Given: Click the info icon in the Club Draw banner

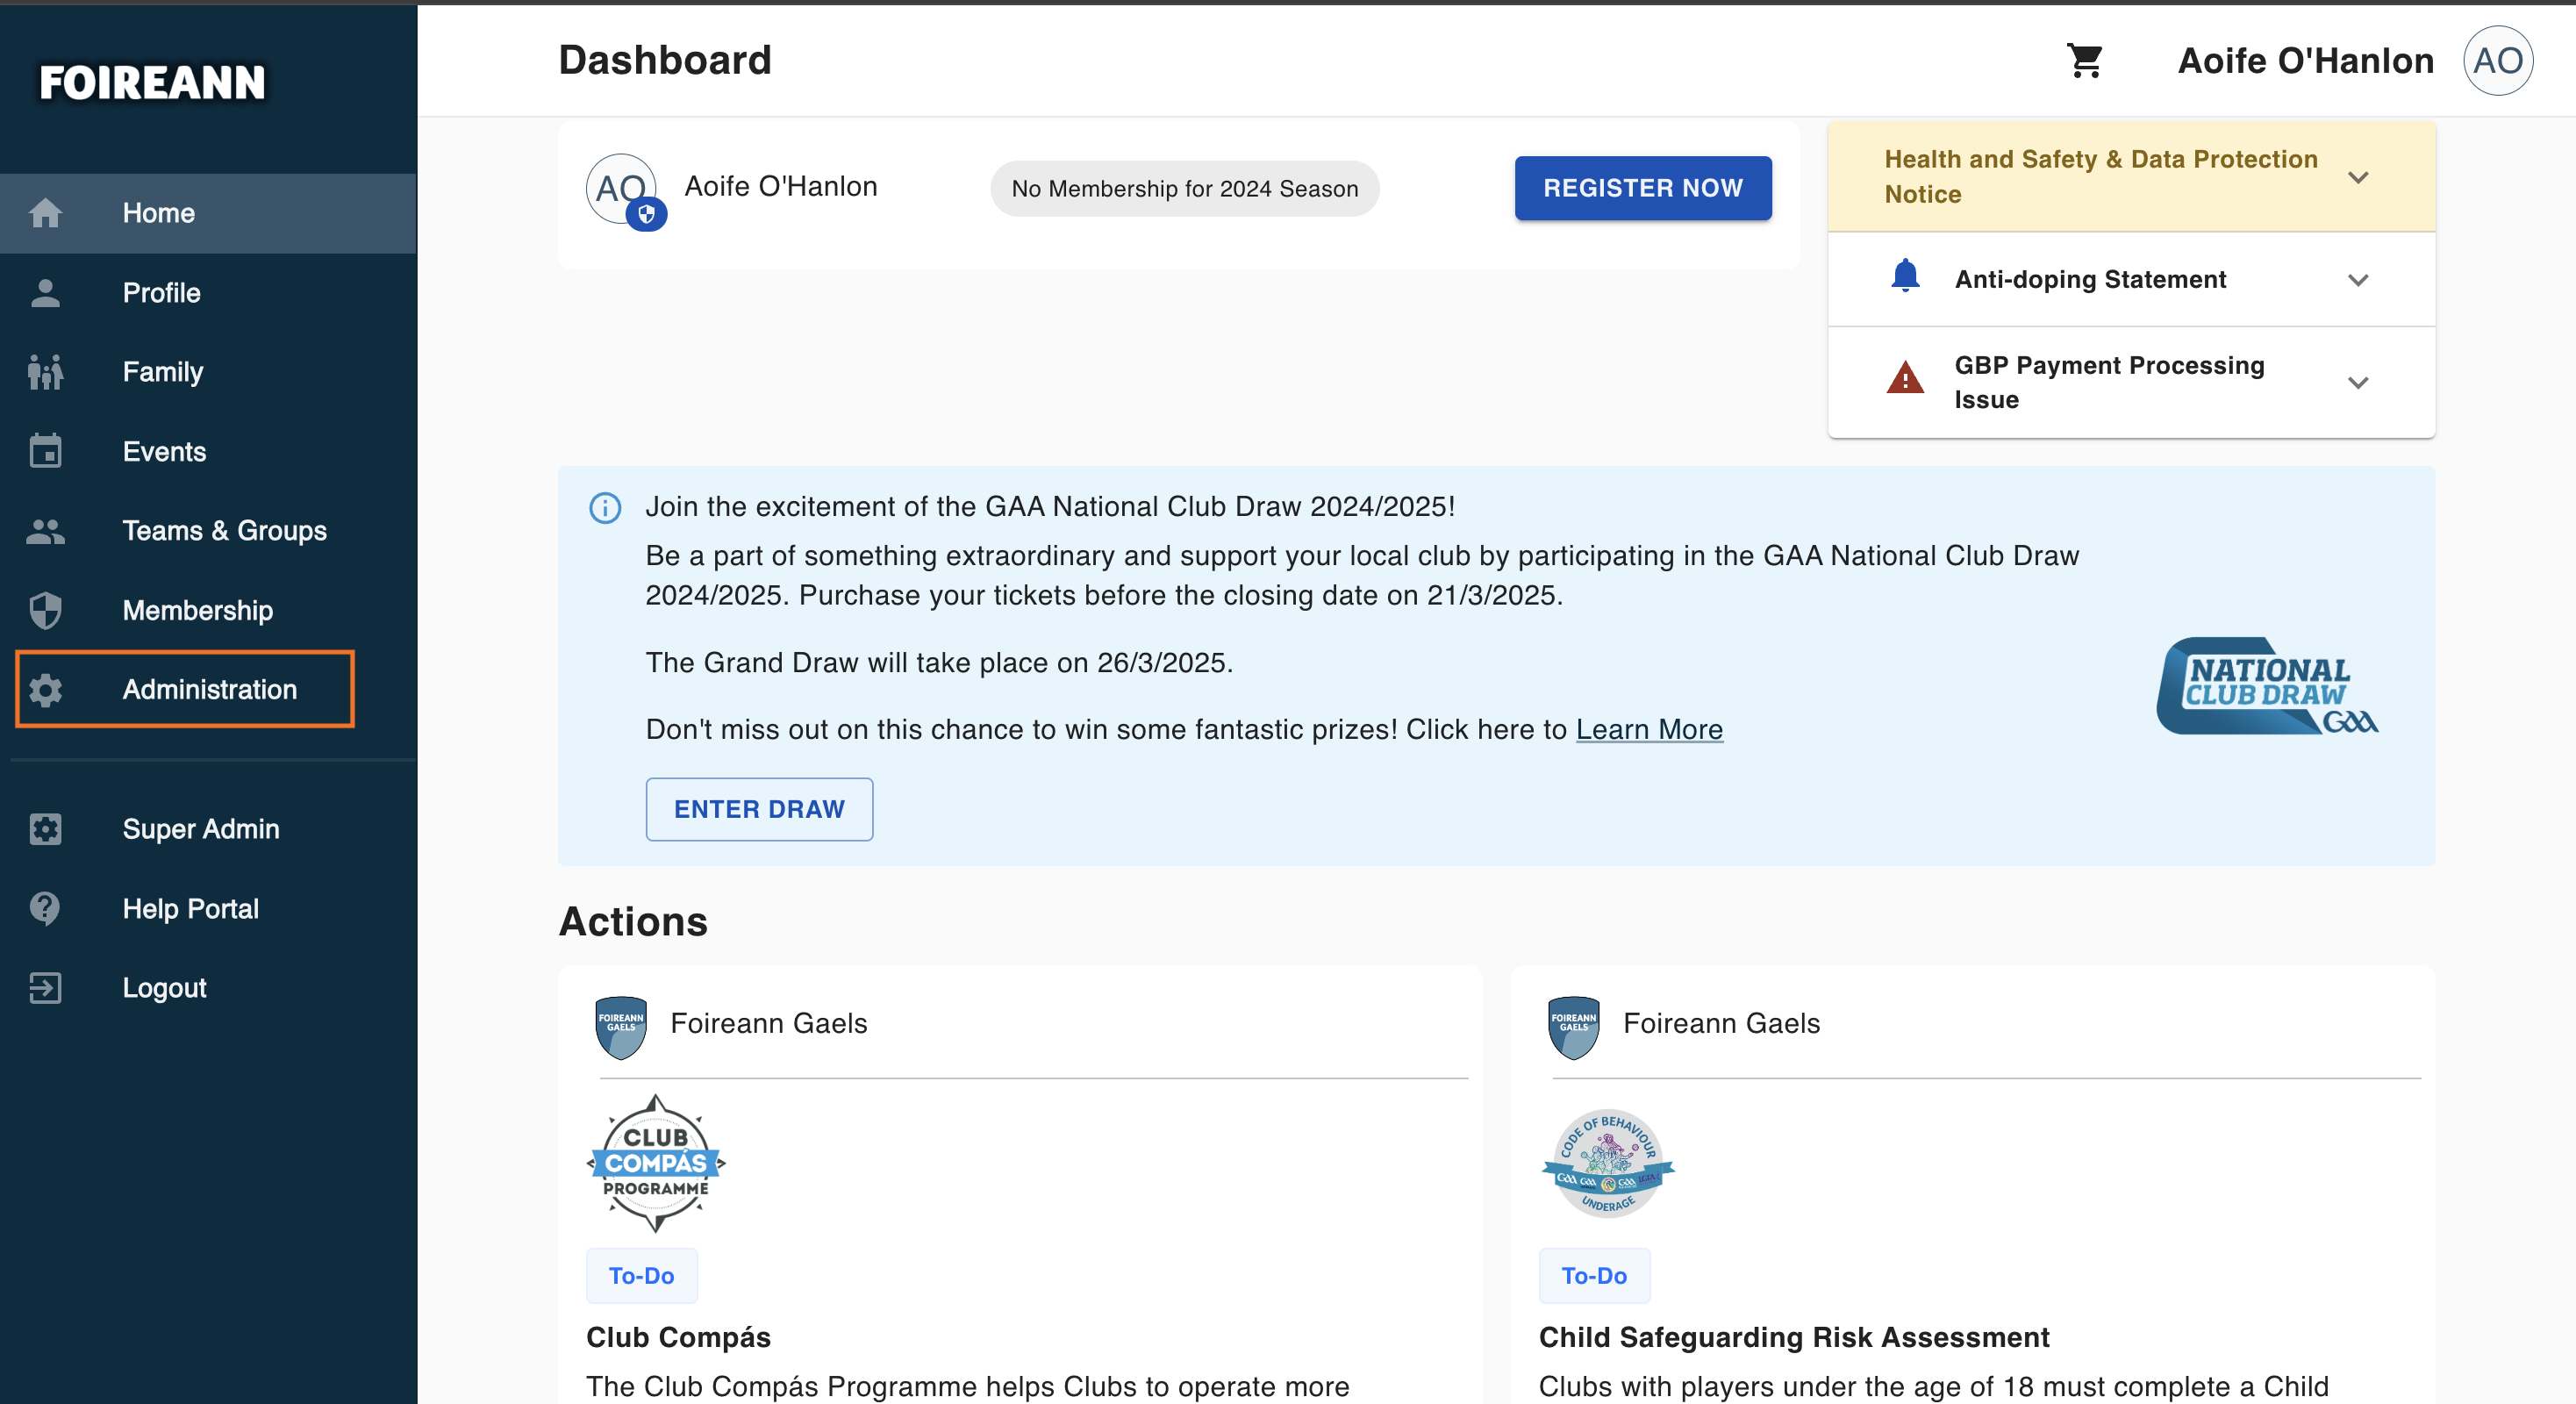Looking at the screenshot, I should coord(605,508).
